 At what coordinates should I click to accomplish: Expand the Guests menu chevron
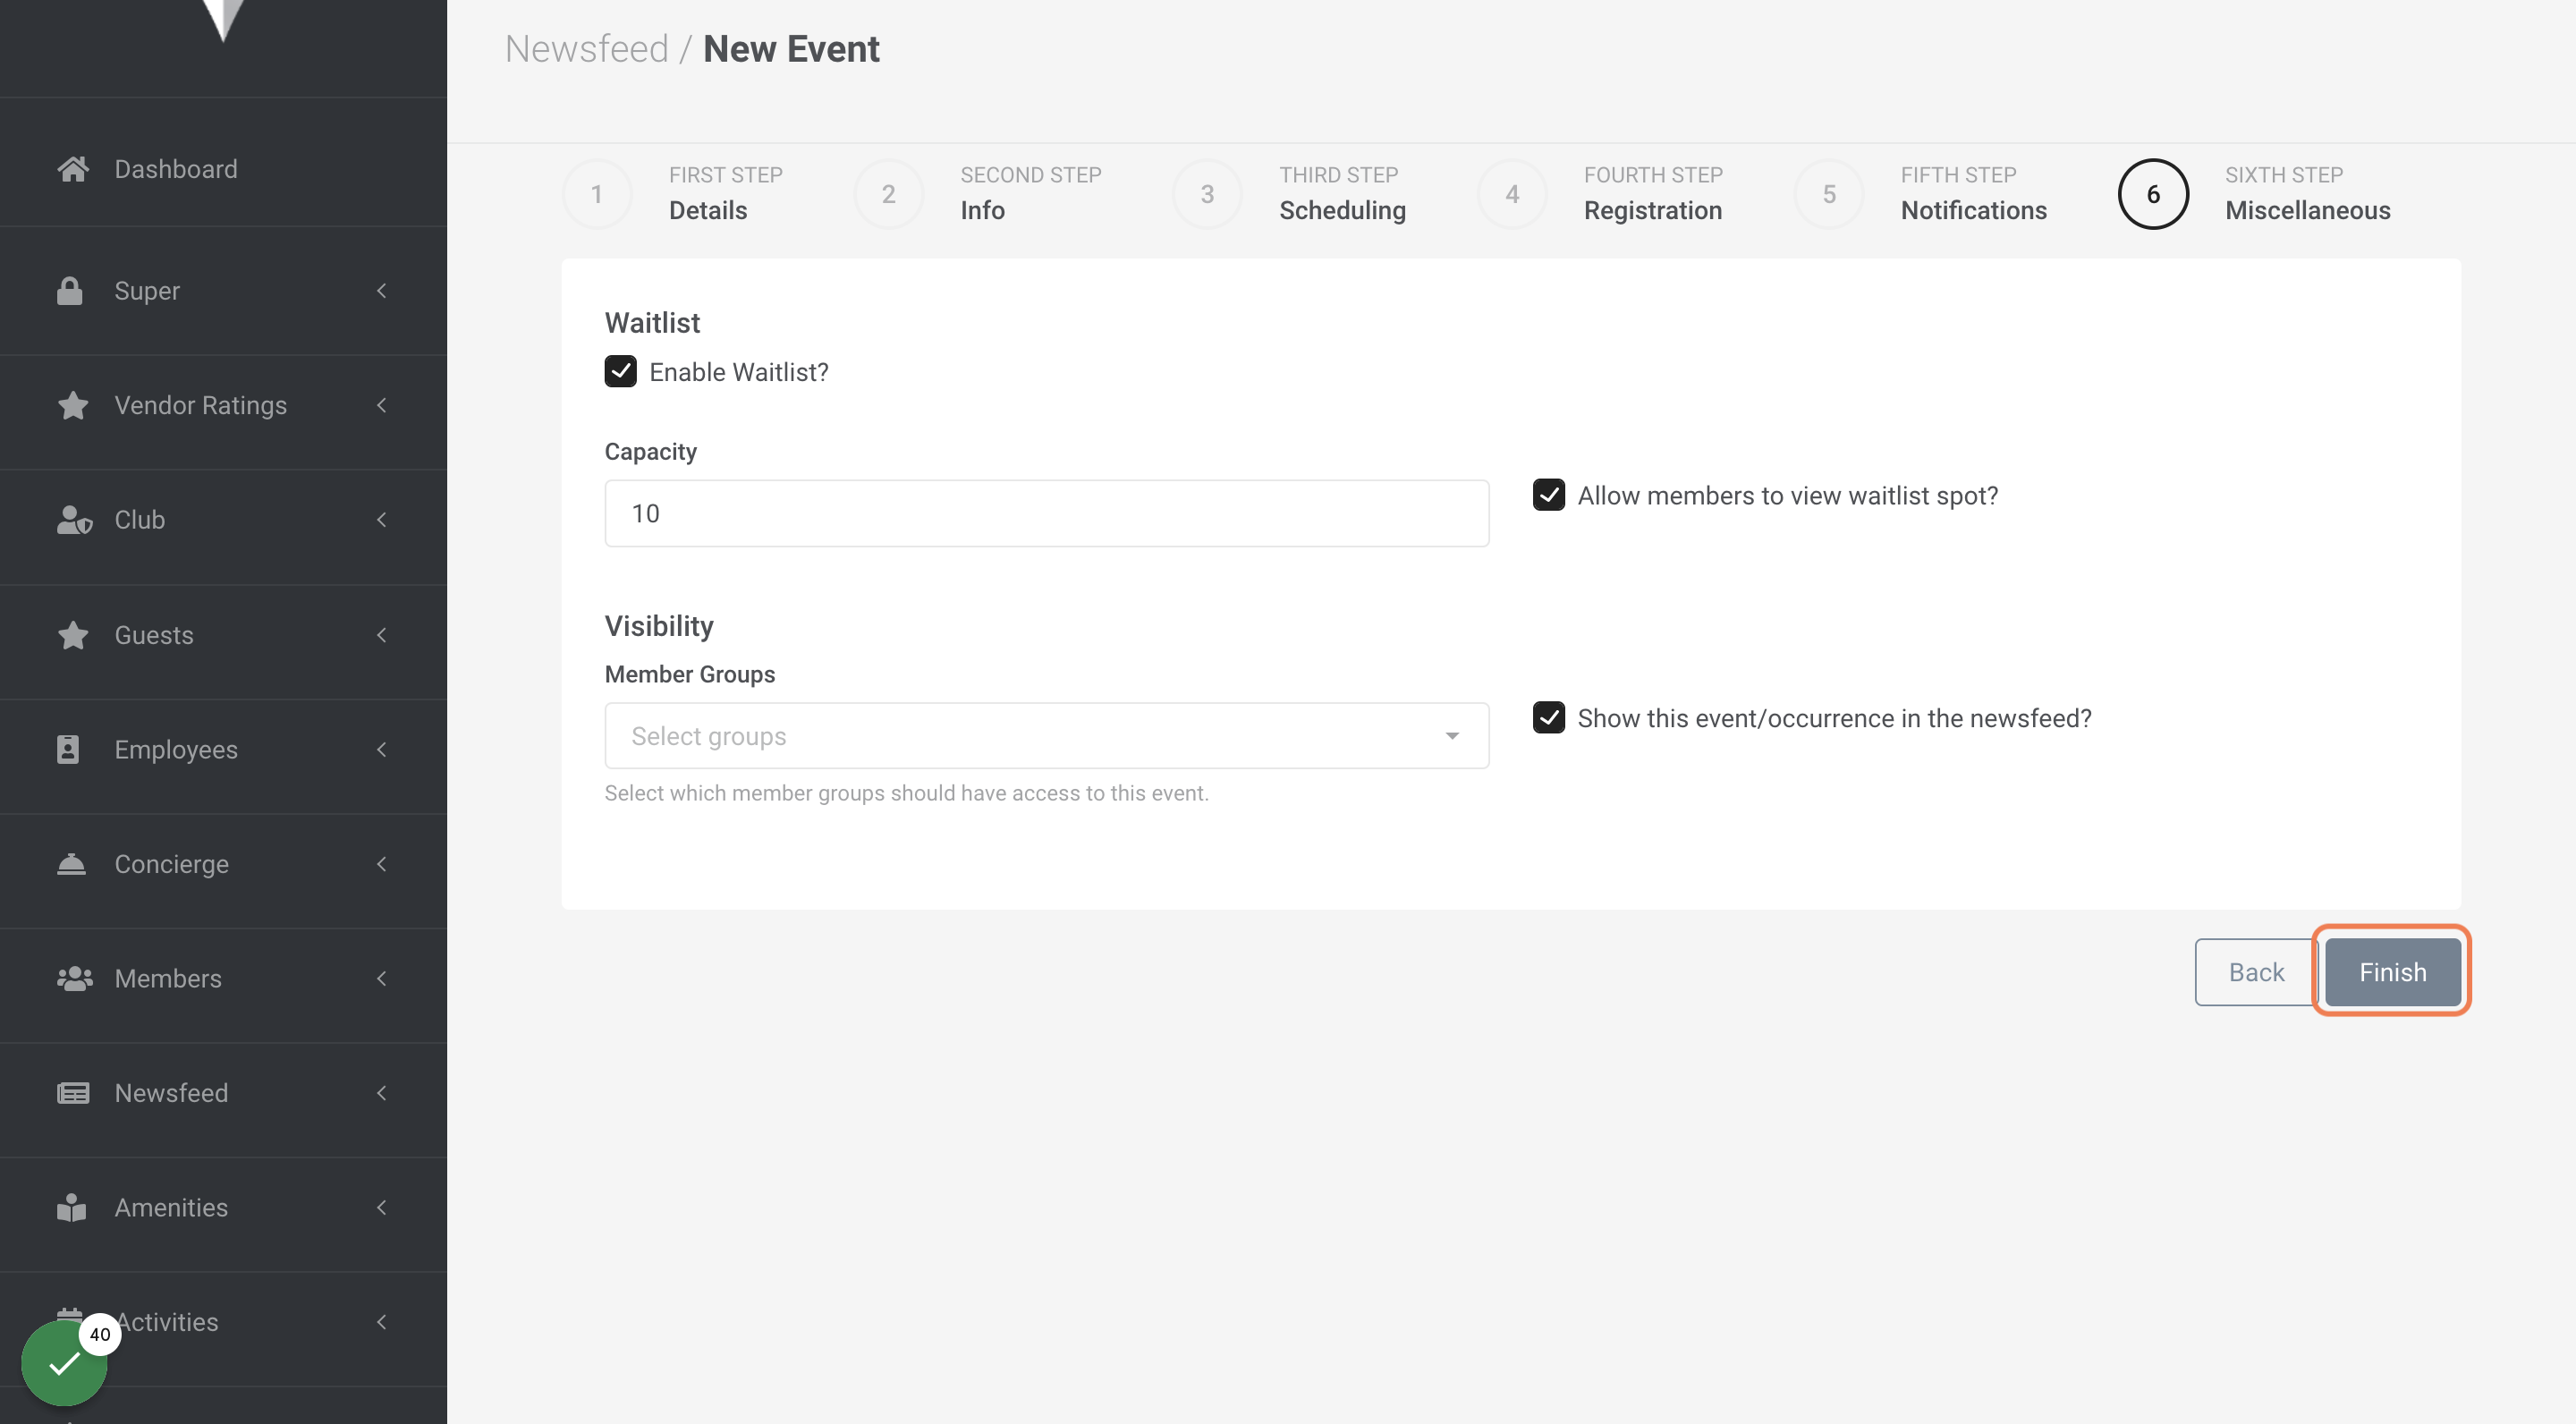pos(381,635)
